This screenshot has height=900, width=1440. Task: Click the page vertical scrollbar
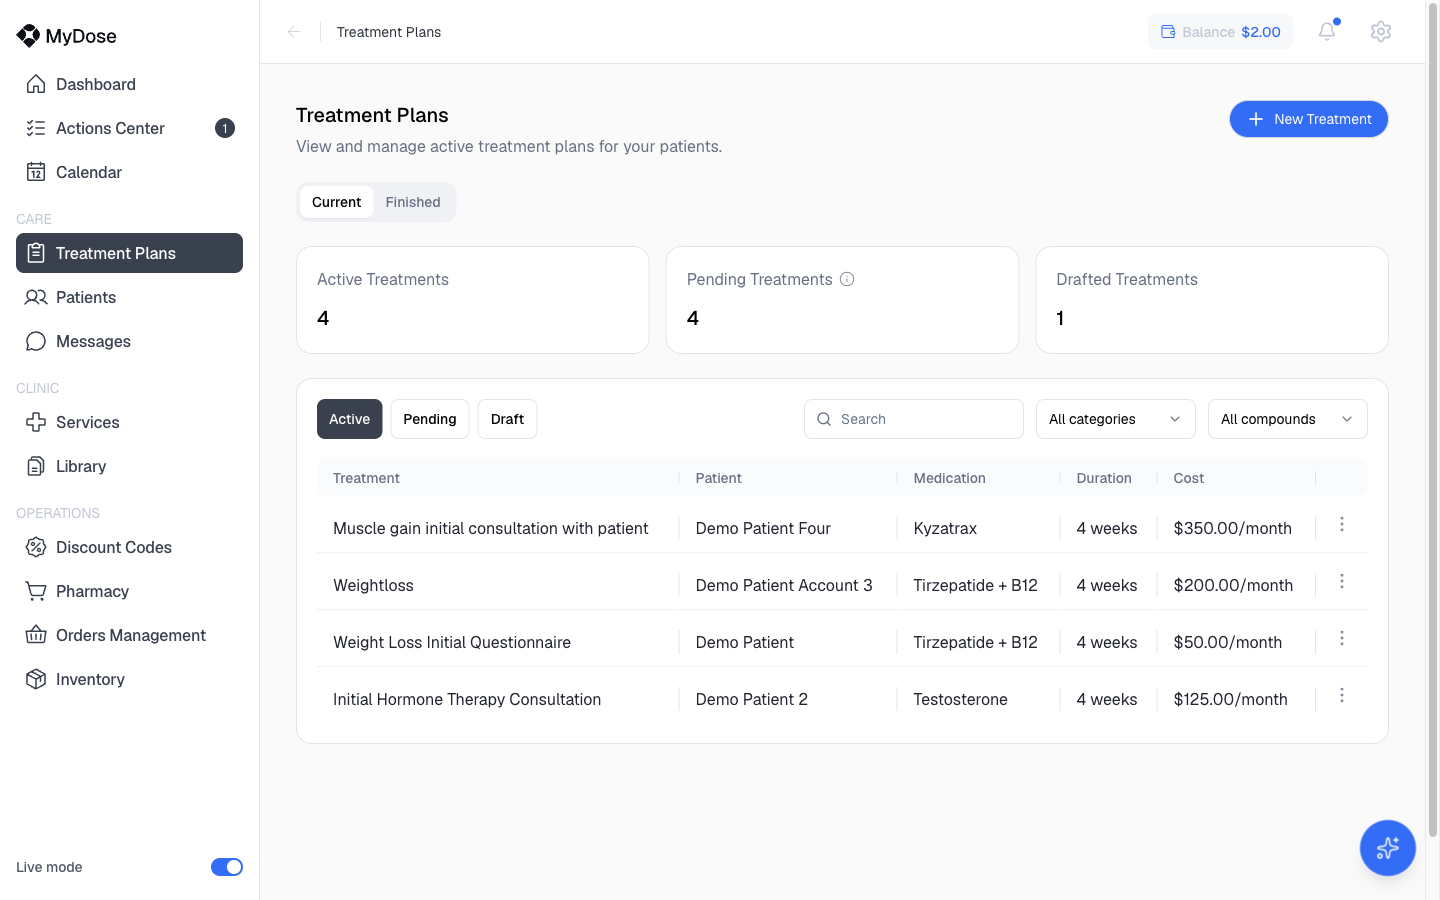tap(1432, 420)
